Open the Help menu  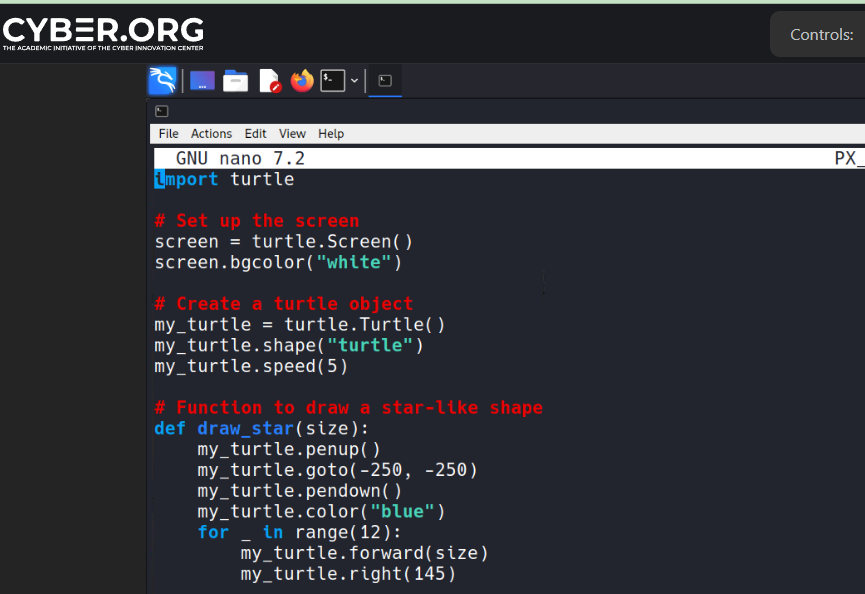[331, 134]
